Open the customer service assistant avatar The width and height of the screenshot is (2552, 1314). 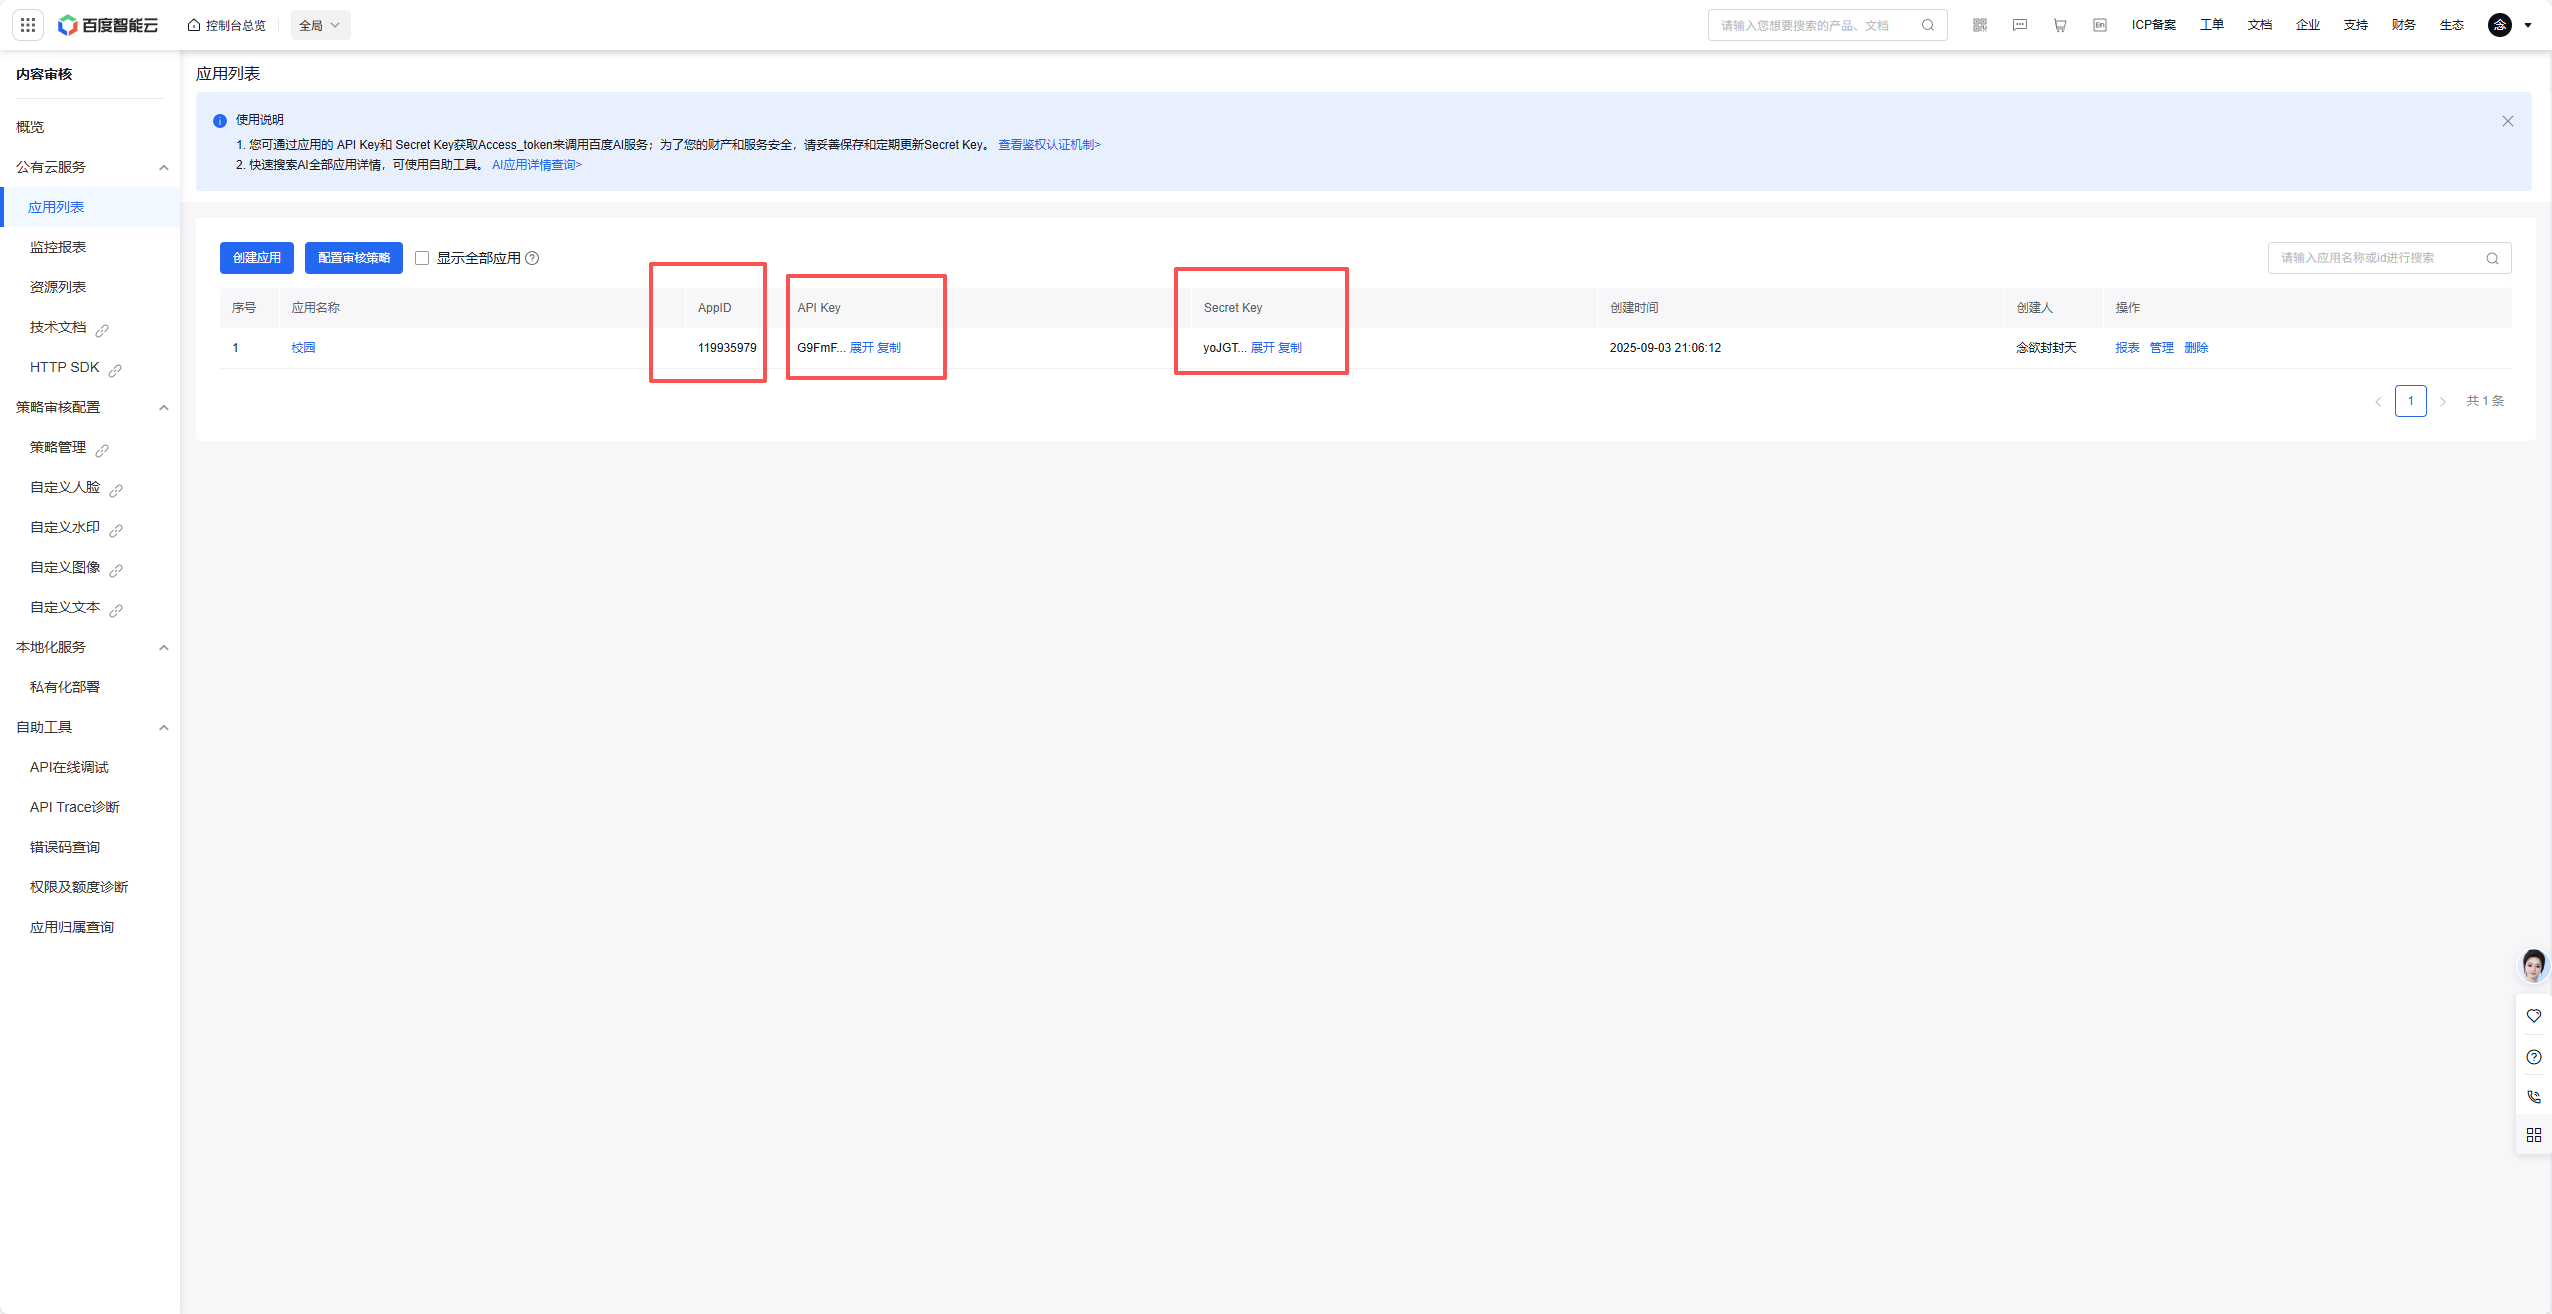2533,966
